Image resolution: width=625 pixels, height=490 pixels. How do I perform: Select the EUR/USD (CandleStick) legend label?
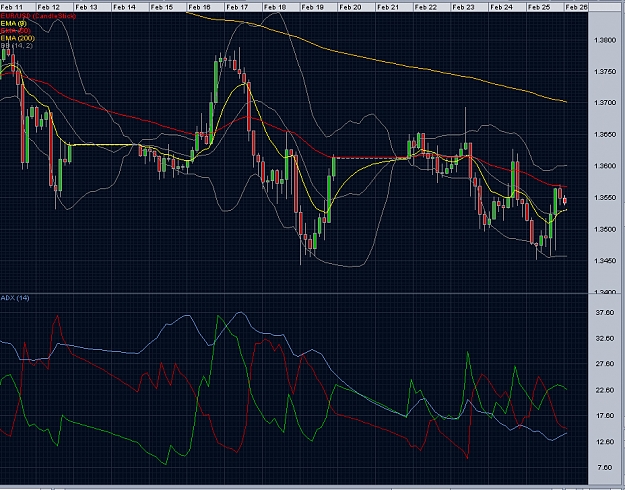click(x=38, y=16)
